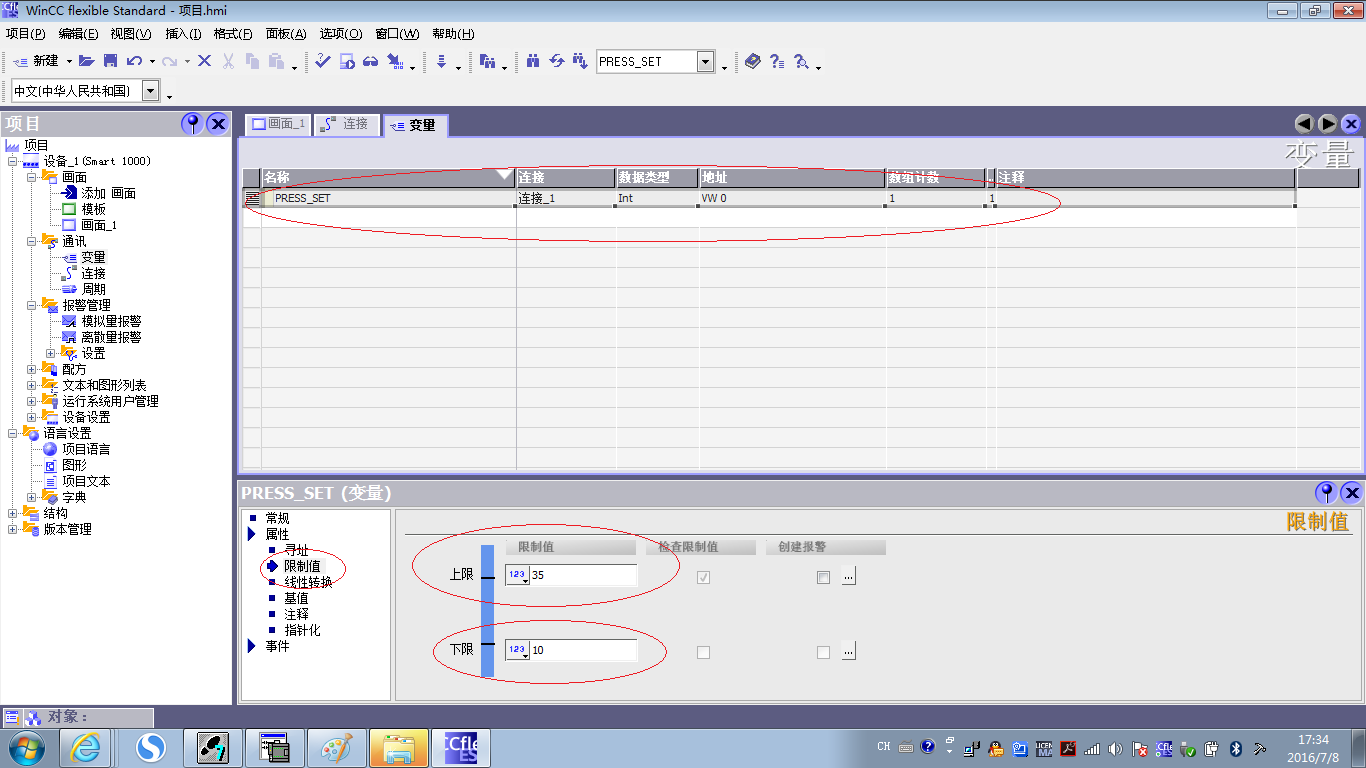Close the PRESS_SET properties panel
1366x768 pixels.
[x=1351, y=492]
